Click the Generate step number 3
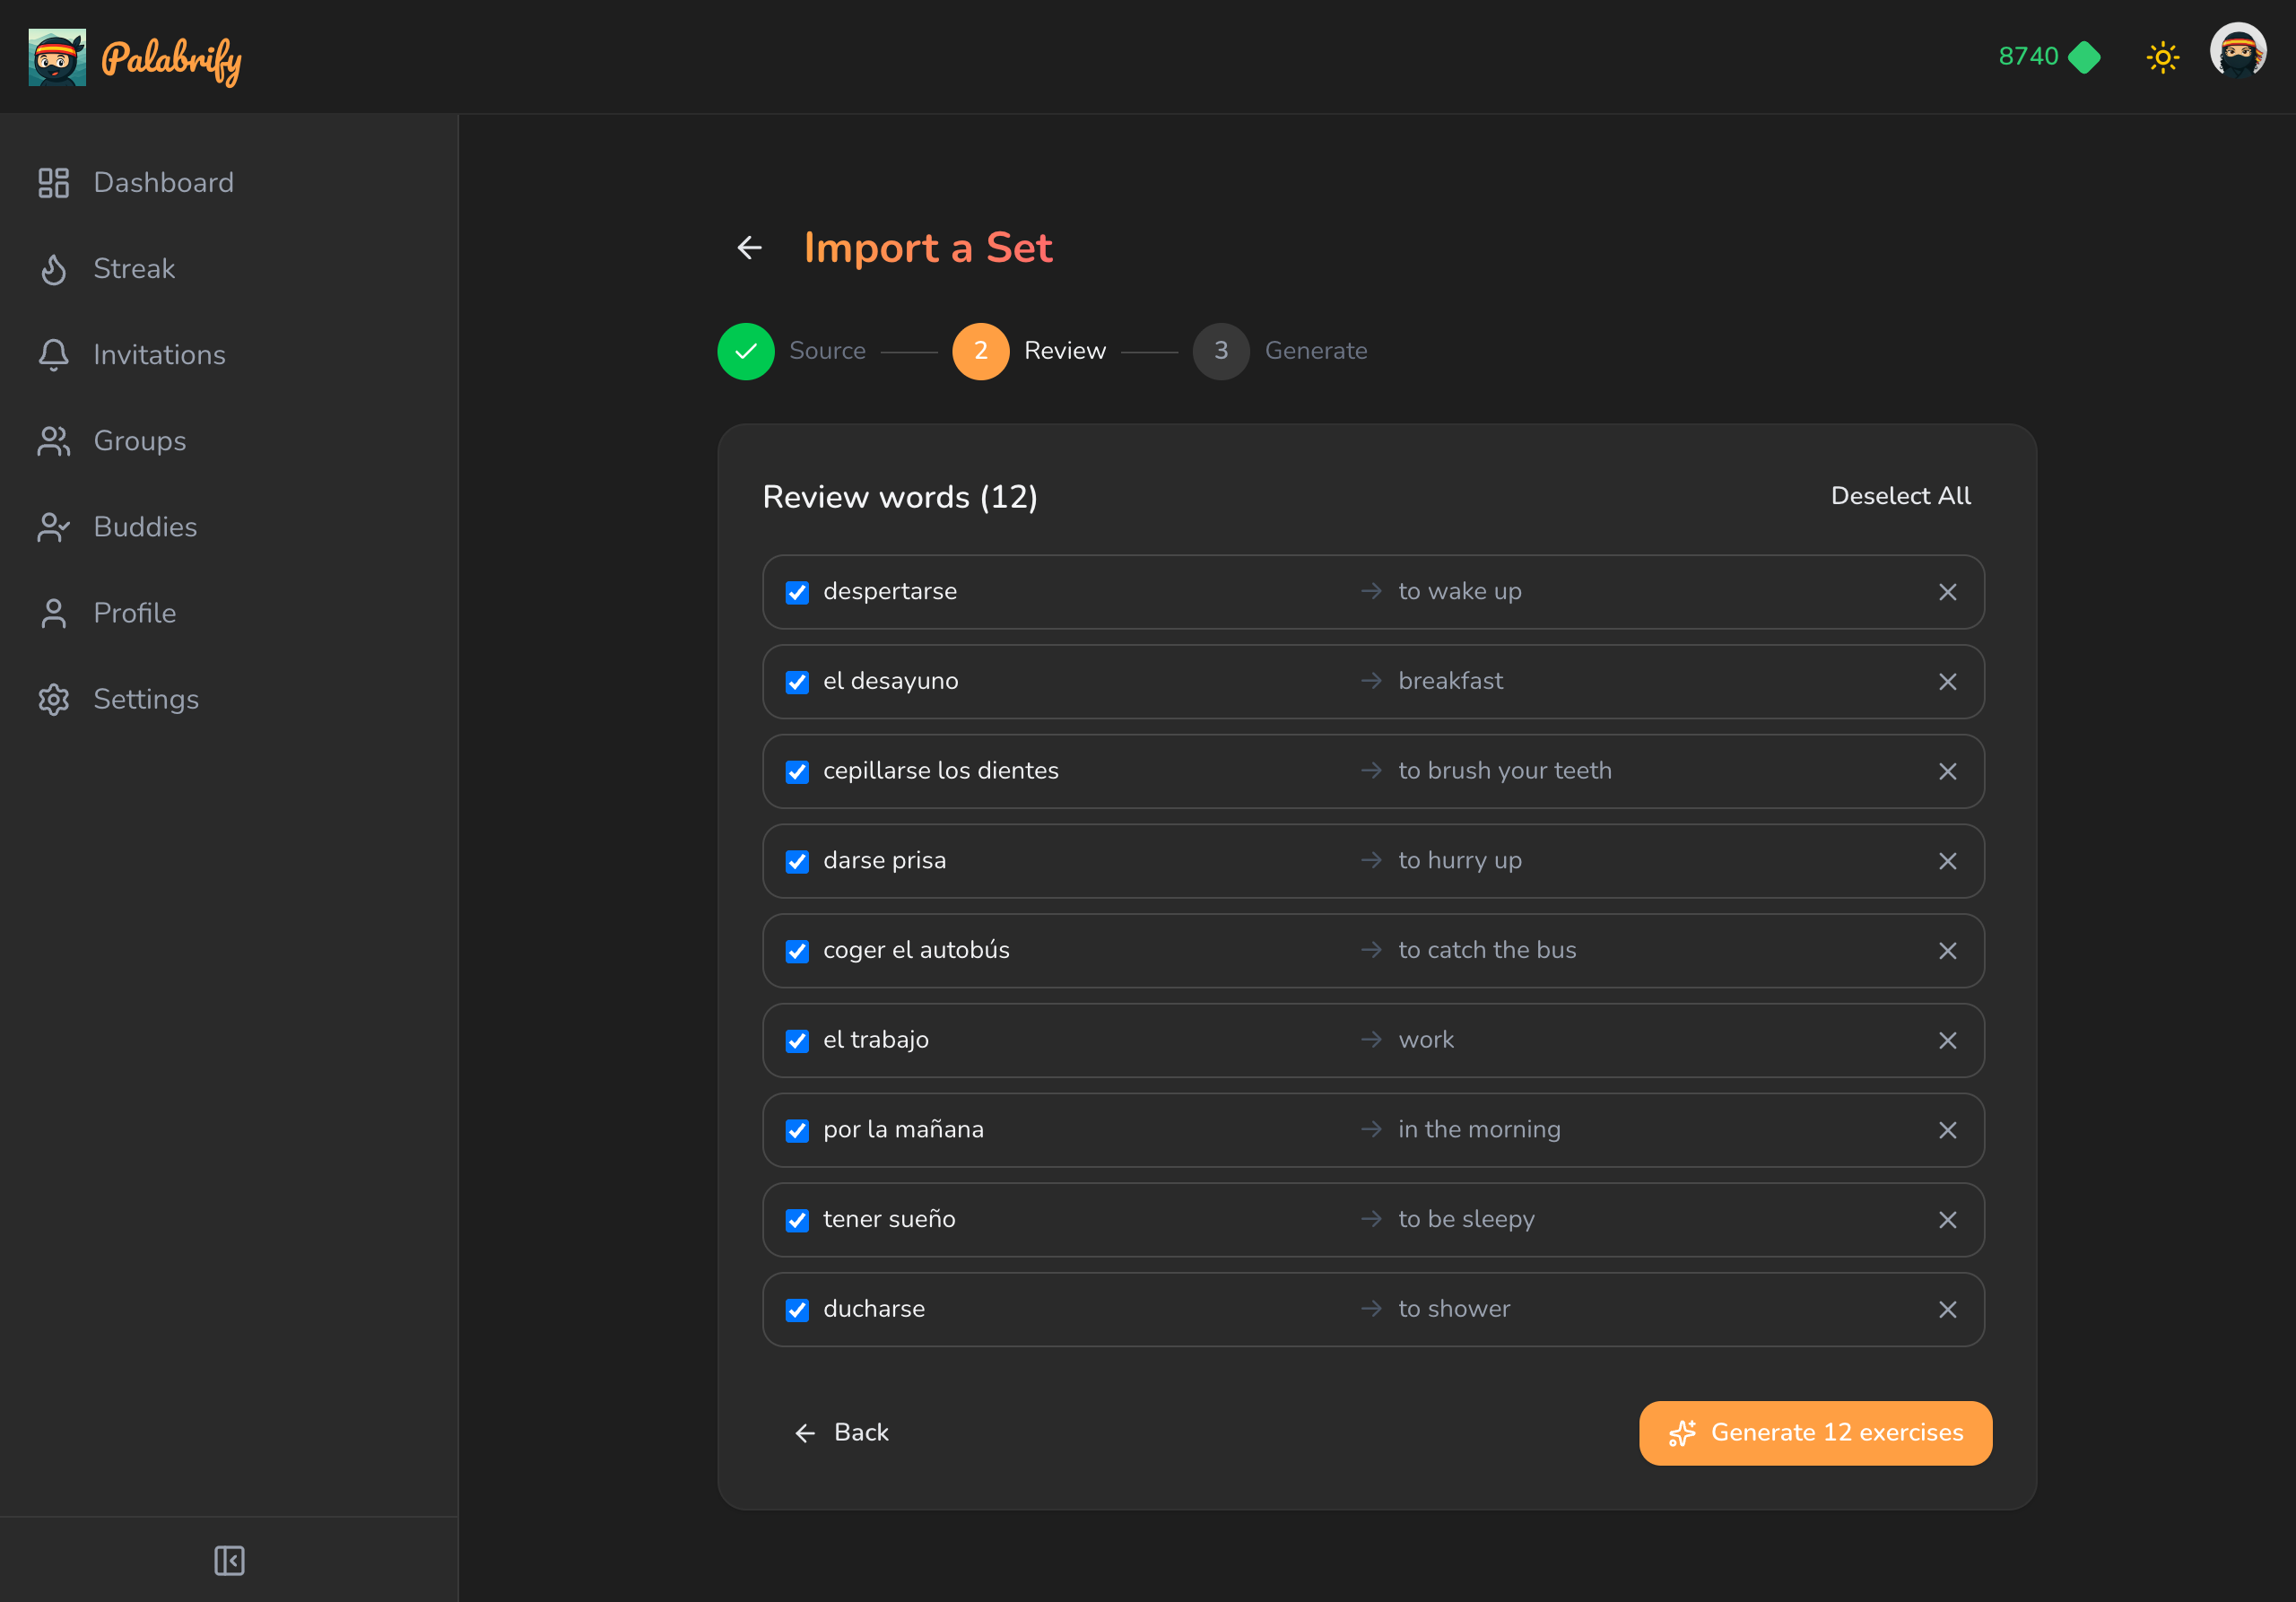 [1221, 351]
